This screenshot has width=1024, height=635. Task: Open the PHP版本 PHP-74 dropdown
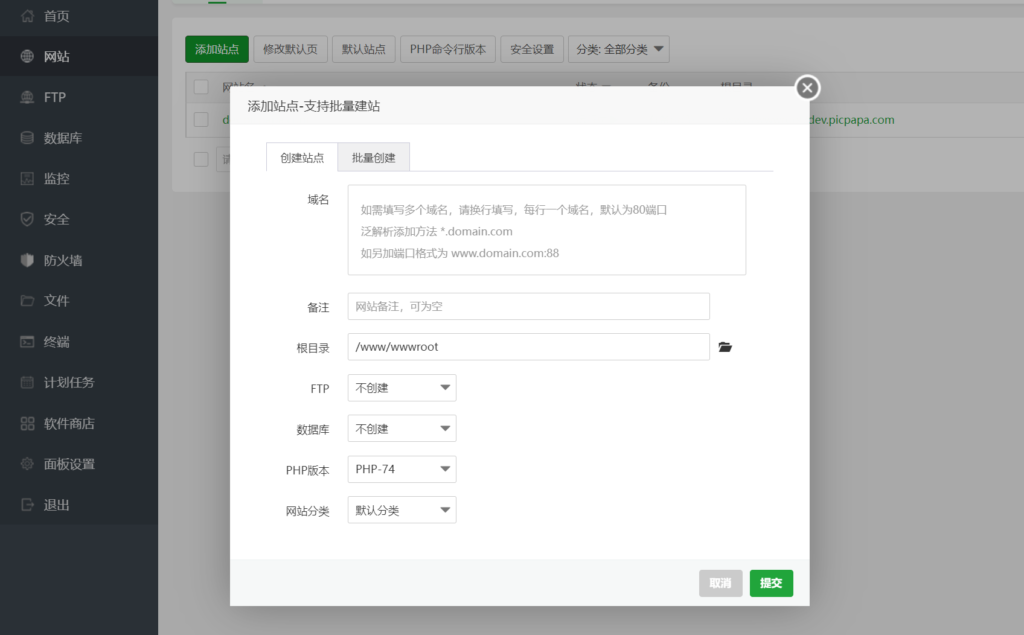[x=401, y=470]
